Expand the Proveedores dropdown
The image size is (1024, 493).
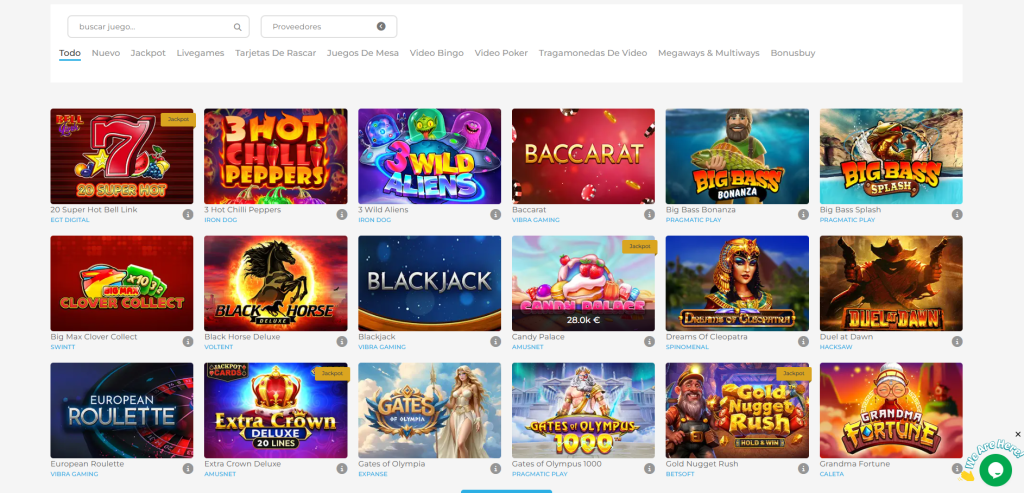(x=320, y=27)
